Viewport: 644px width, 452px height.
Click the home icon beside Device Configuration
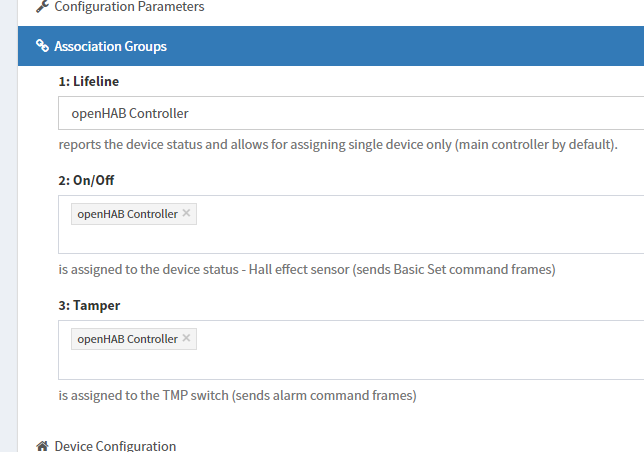42,446
